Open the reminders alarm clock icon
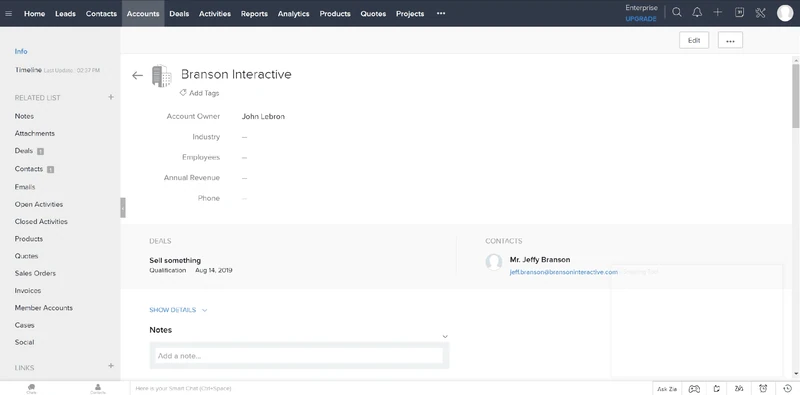800x395 pixels. click(x=763, y=389)
